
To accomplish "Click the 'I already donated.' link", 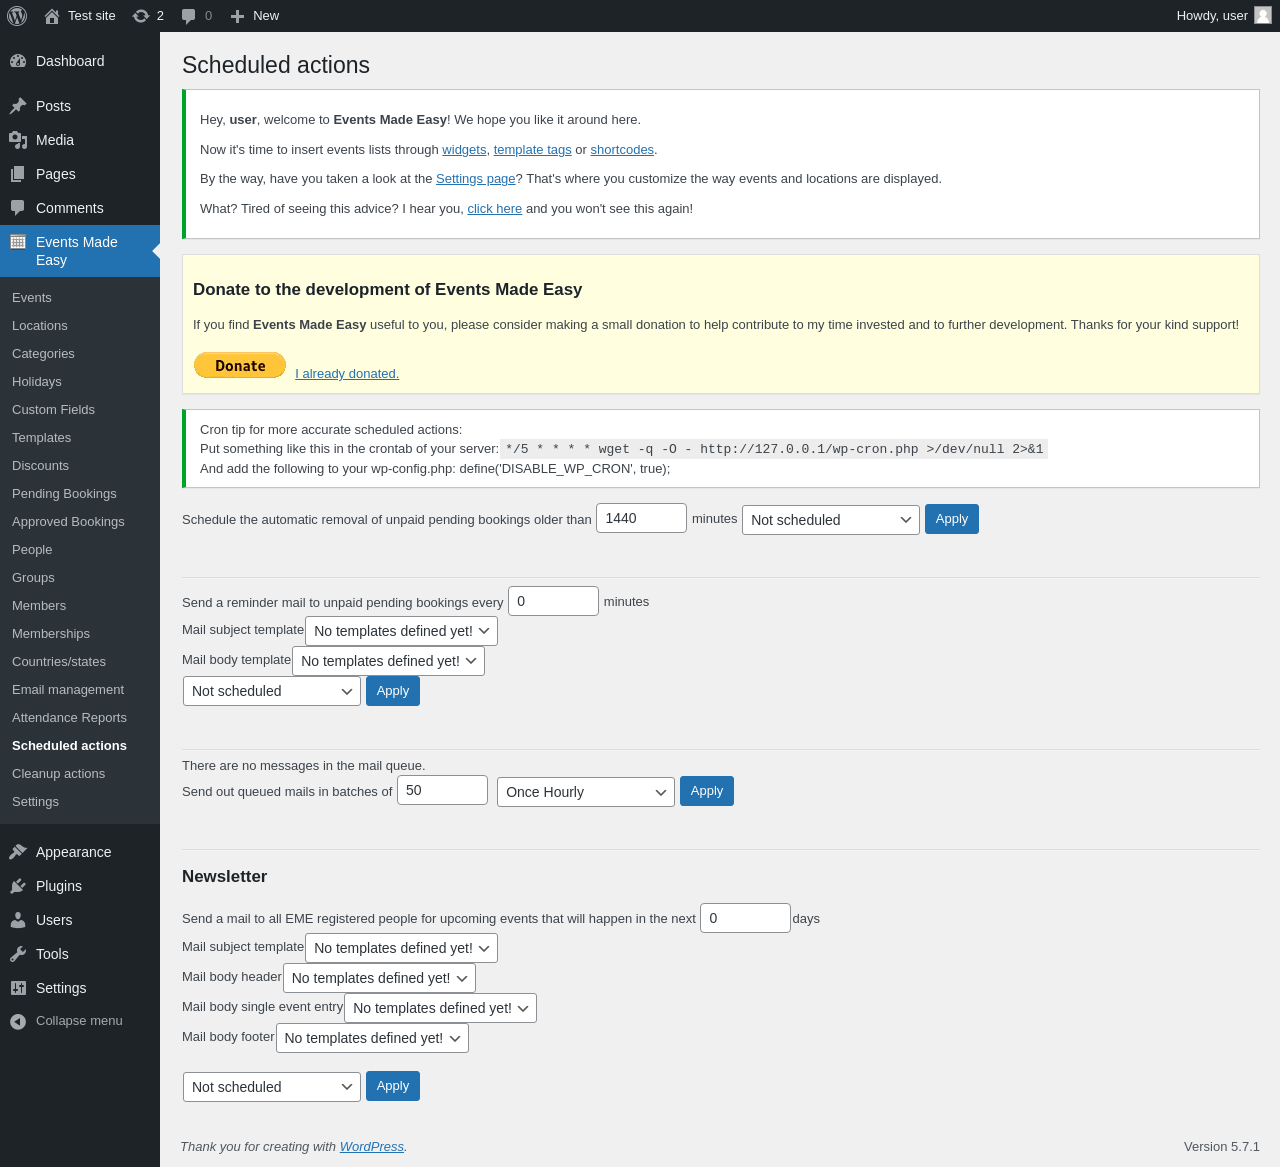I will (x=347, y=374).
